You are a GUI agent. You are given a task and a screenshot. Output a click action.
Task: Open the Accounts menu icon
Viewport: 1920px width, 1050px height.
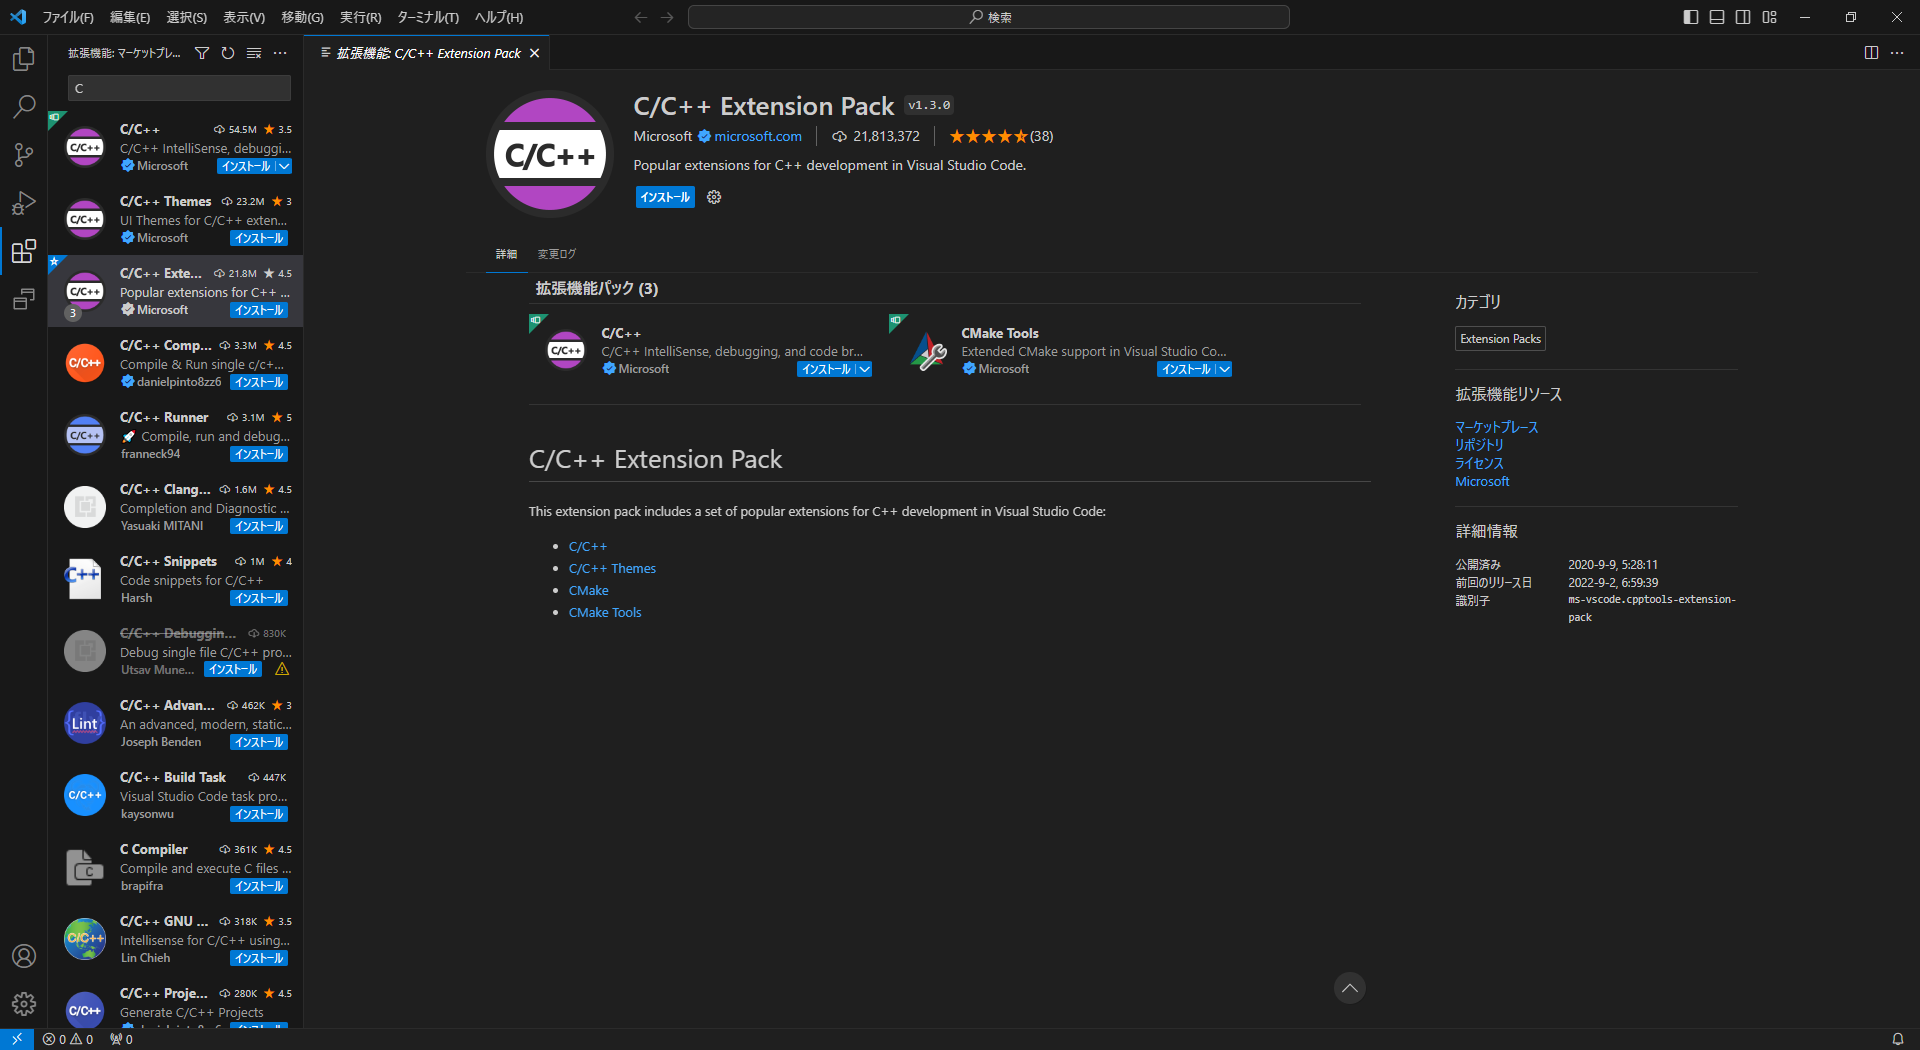click(x=24, y=956)
